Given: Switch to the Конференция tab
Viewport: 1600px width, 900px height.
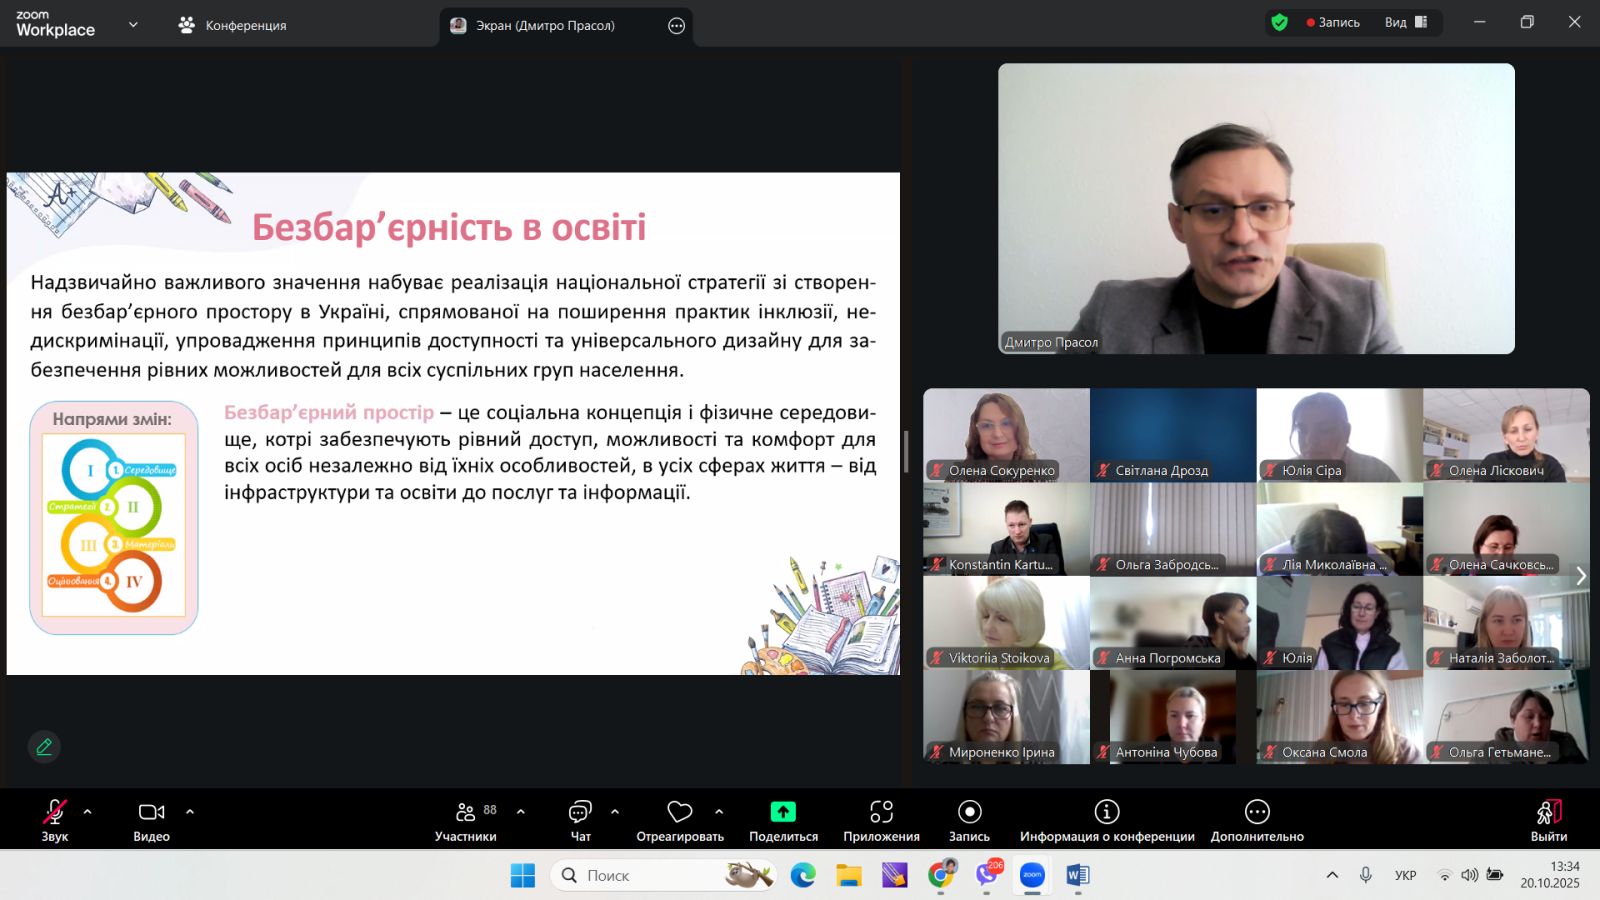Looking at the screenshot, I should [x=232, y=25].
